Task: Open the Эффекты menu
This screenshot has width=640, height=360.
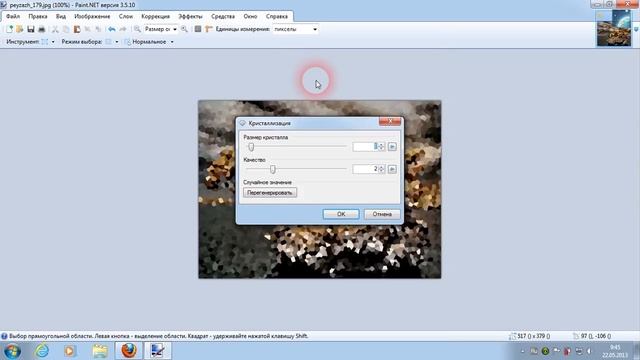Action: 190,16
